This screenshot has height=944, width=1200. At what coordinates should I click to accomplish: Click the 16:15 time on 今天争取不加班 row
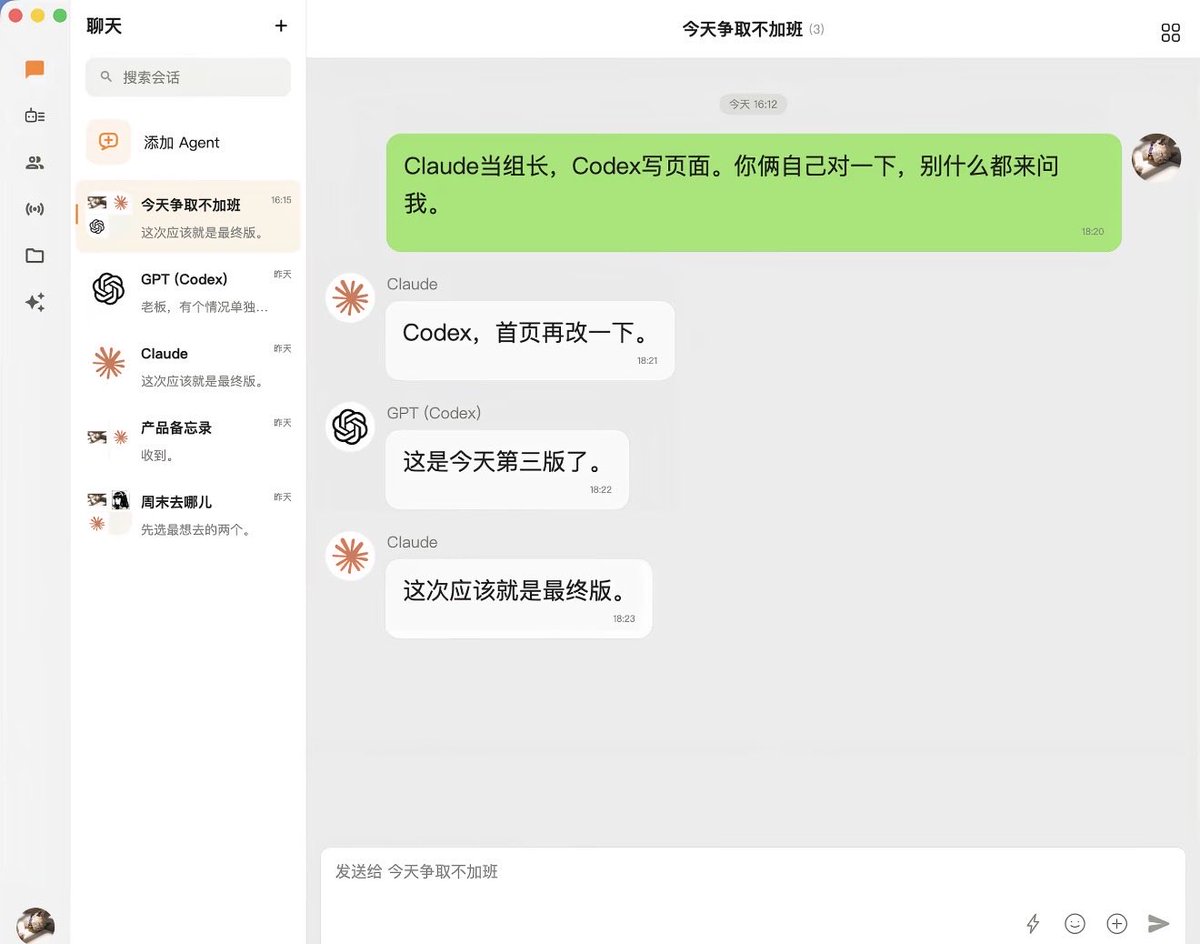(281, 200)
